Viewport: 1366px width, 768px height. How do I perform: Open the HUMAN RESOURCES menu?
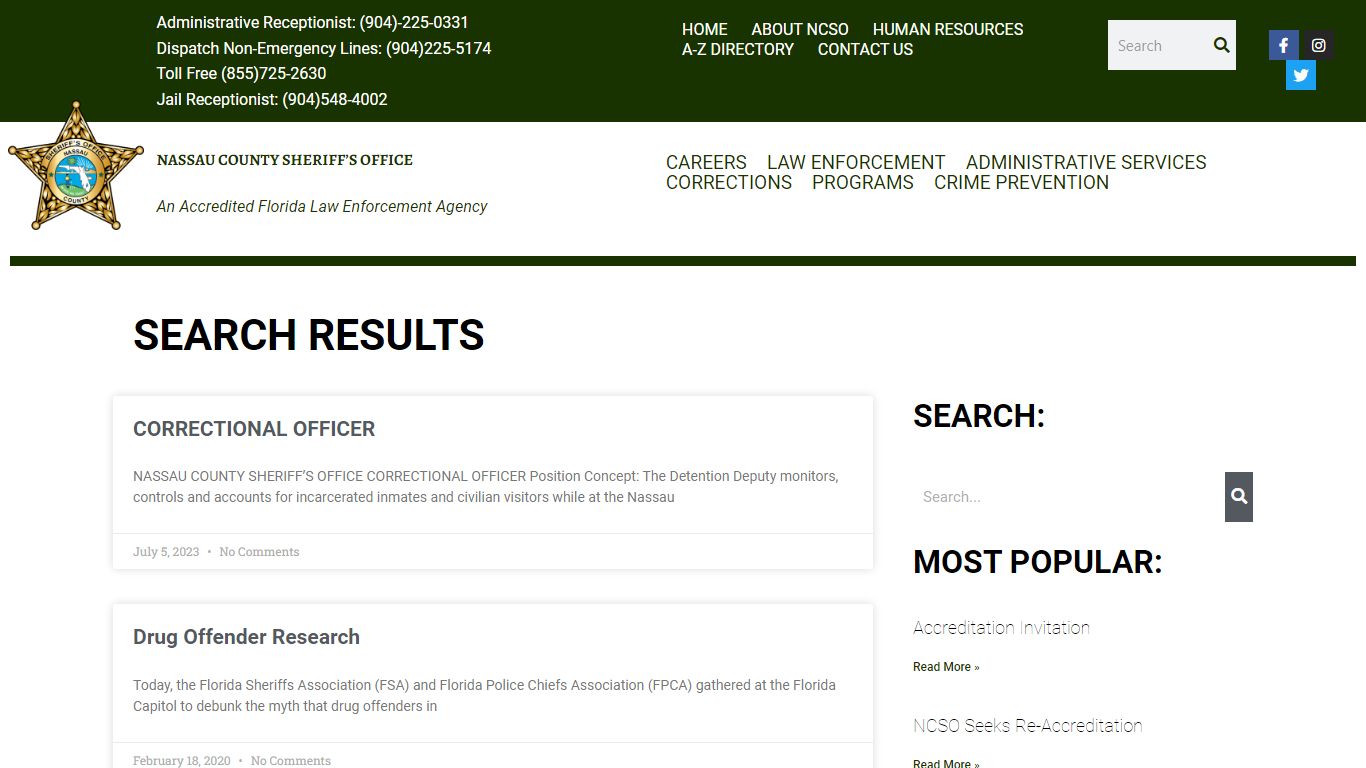pyautogui.click(x=948, y=29)
